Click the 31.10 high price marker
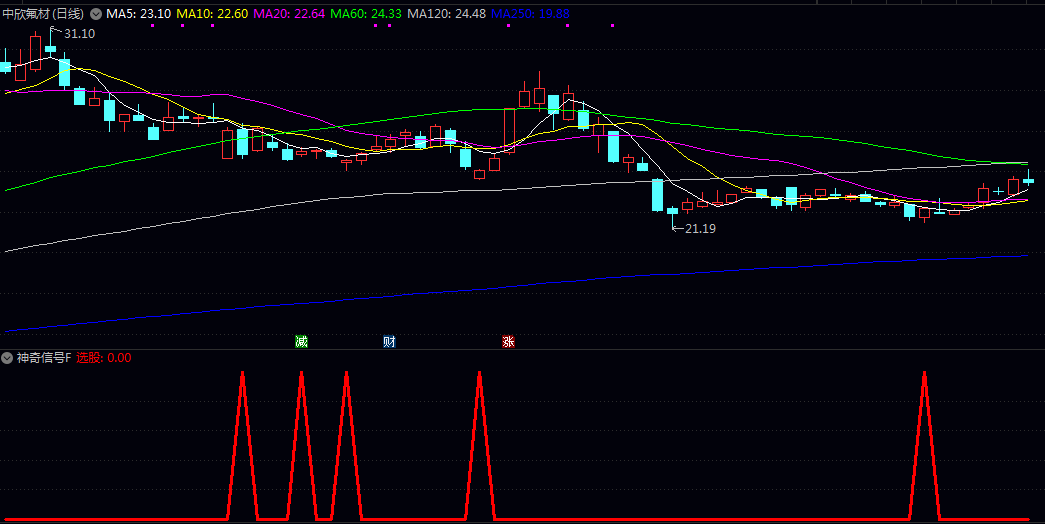 pos(79,34)
